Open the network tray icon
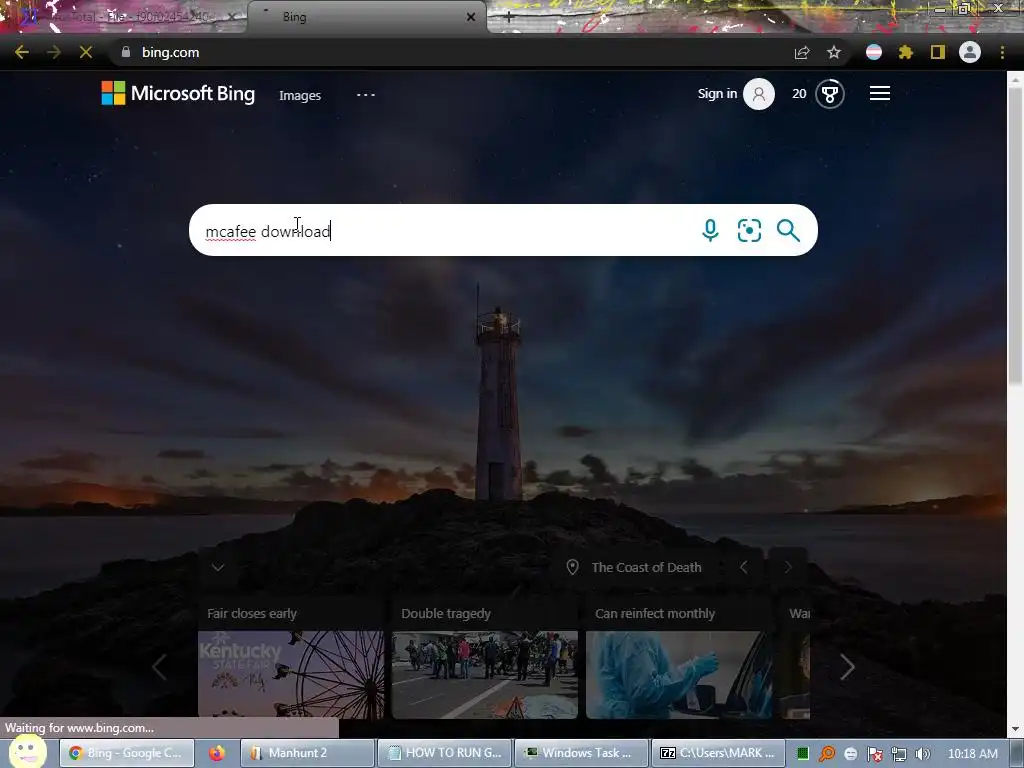This screenshot has height=768, width=1024. 899,754
